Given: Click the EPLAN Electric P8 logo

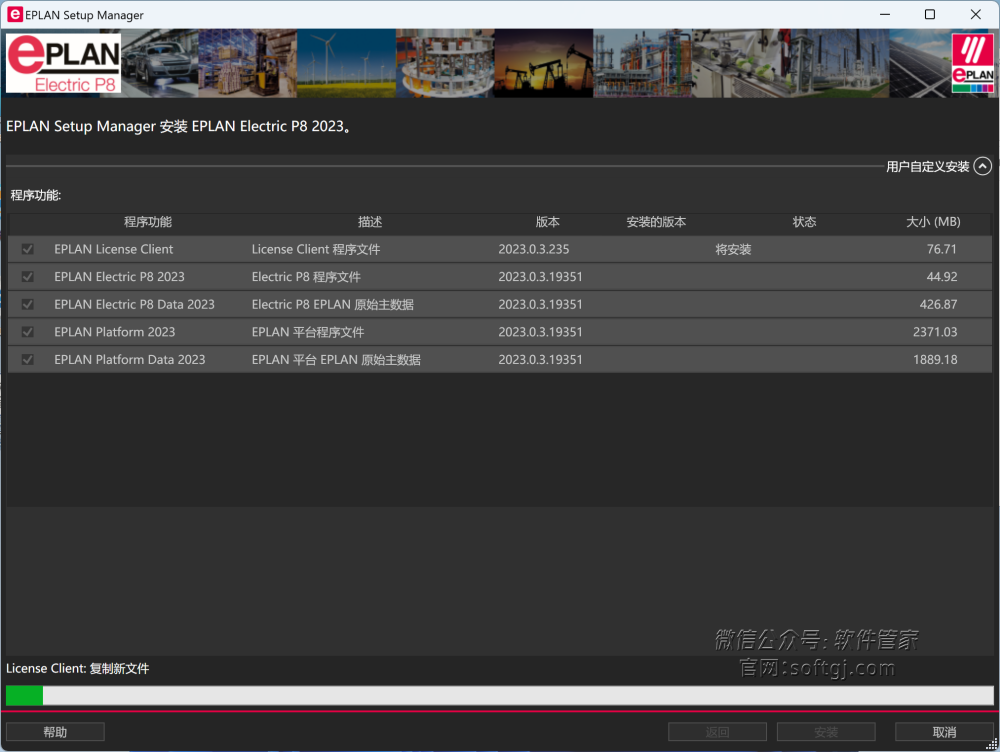Looking at the screenshot, I should pos(63,63).
